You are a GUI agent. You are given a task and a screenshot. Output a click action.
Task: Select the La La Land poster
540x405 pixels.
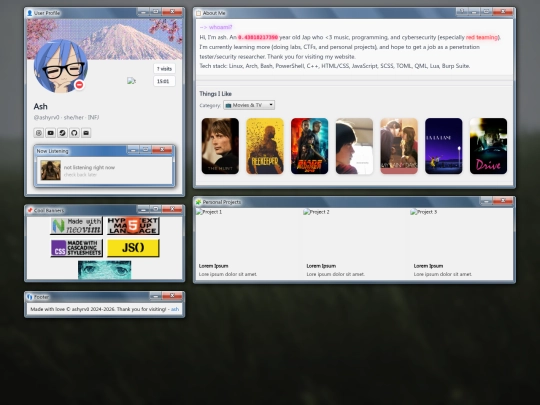(x=444, y=146)
